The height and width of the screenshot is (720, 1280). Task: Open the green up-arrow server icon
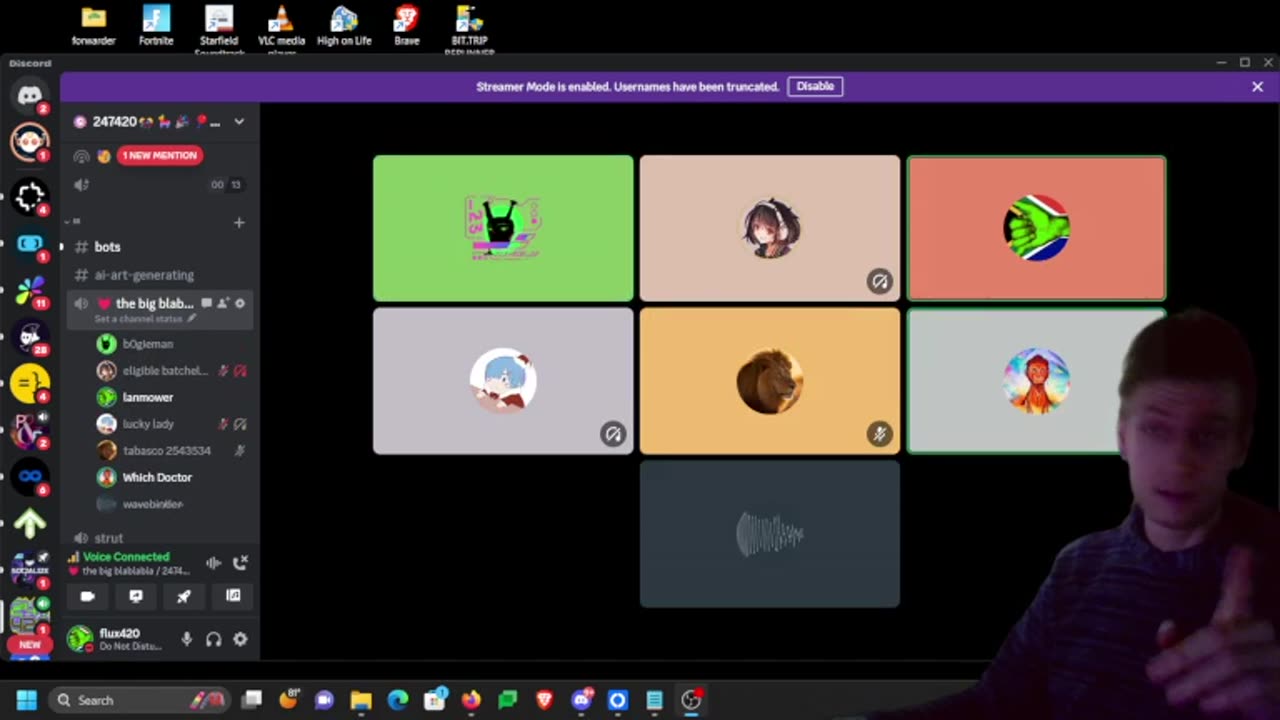coord(30,523)
